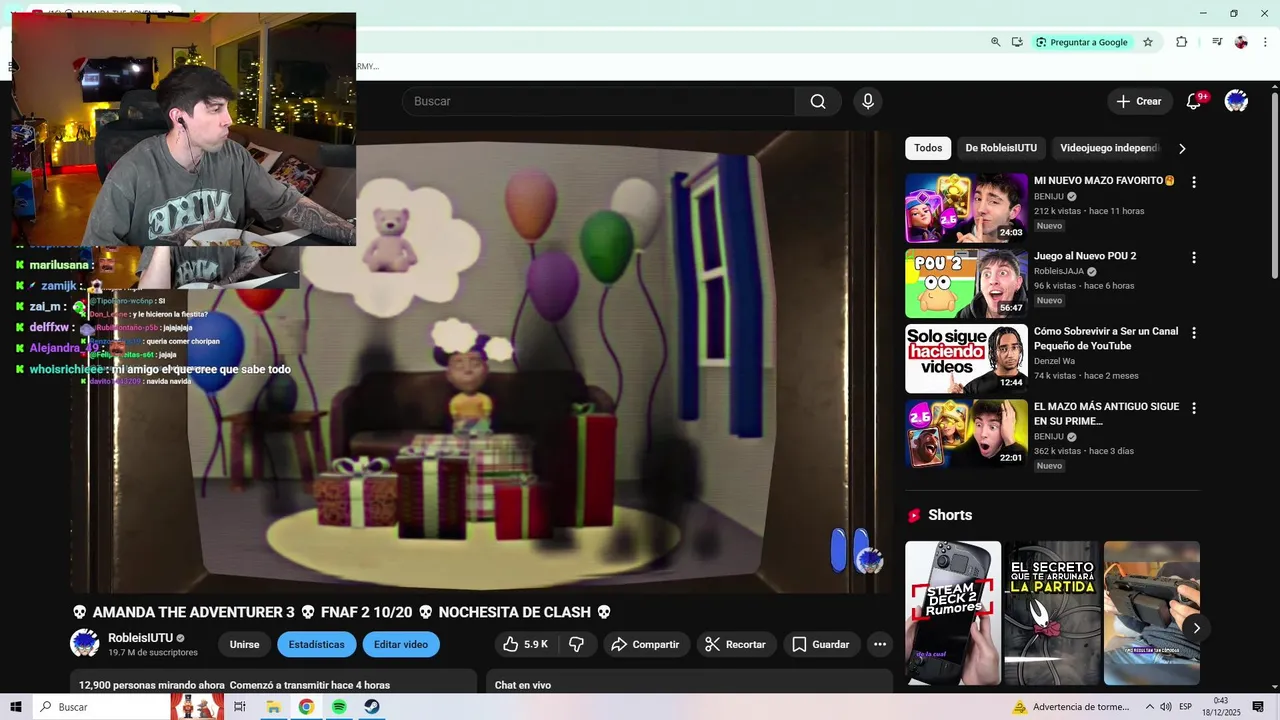Show next Shorts with arrow button
The image size is (1280, 720).
(1196, 628)
